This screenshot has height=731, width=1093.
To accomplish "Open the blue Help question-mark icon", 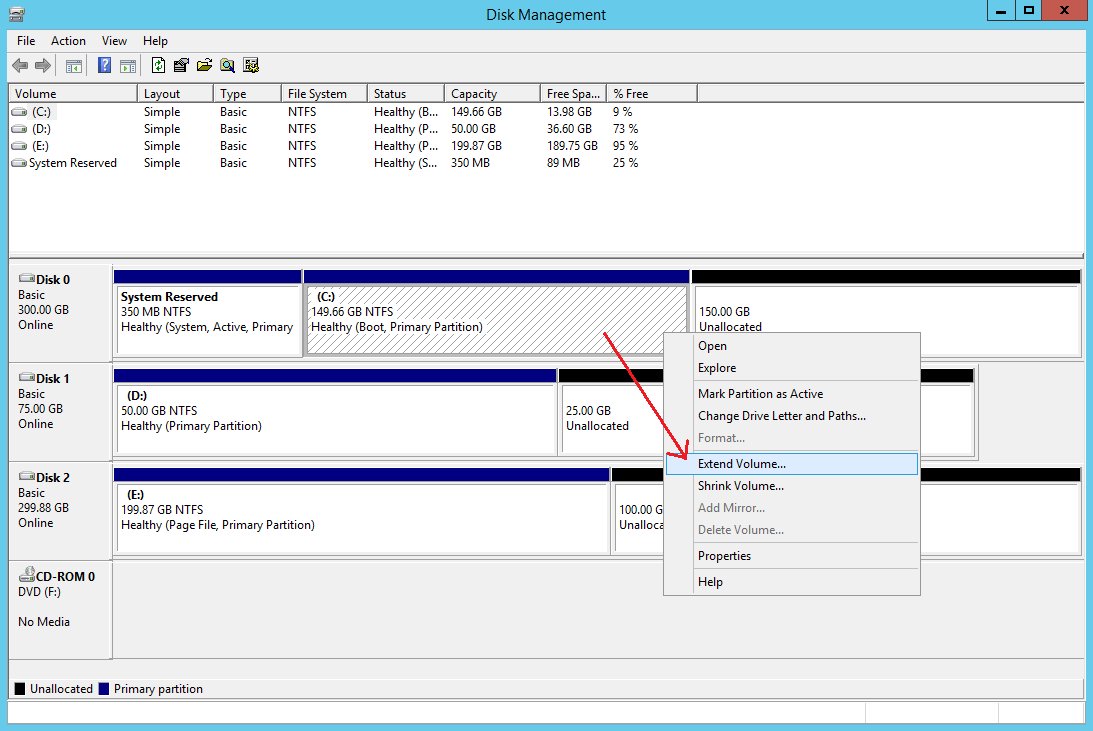I will point(104,66).
